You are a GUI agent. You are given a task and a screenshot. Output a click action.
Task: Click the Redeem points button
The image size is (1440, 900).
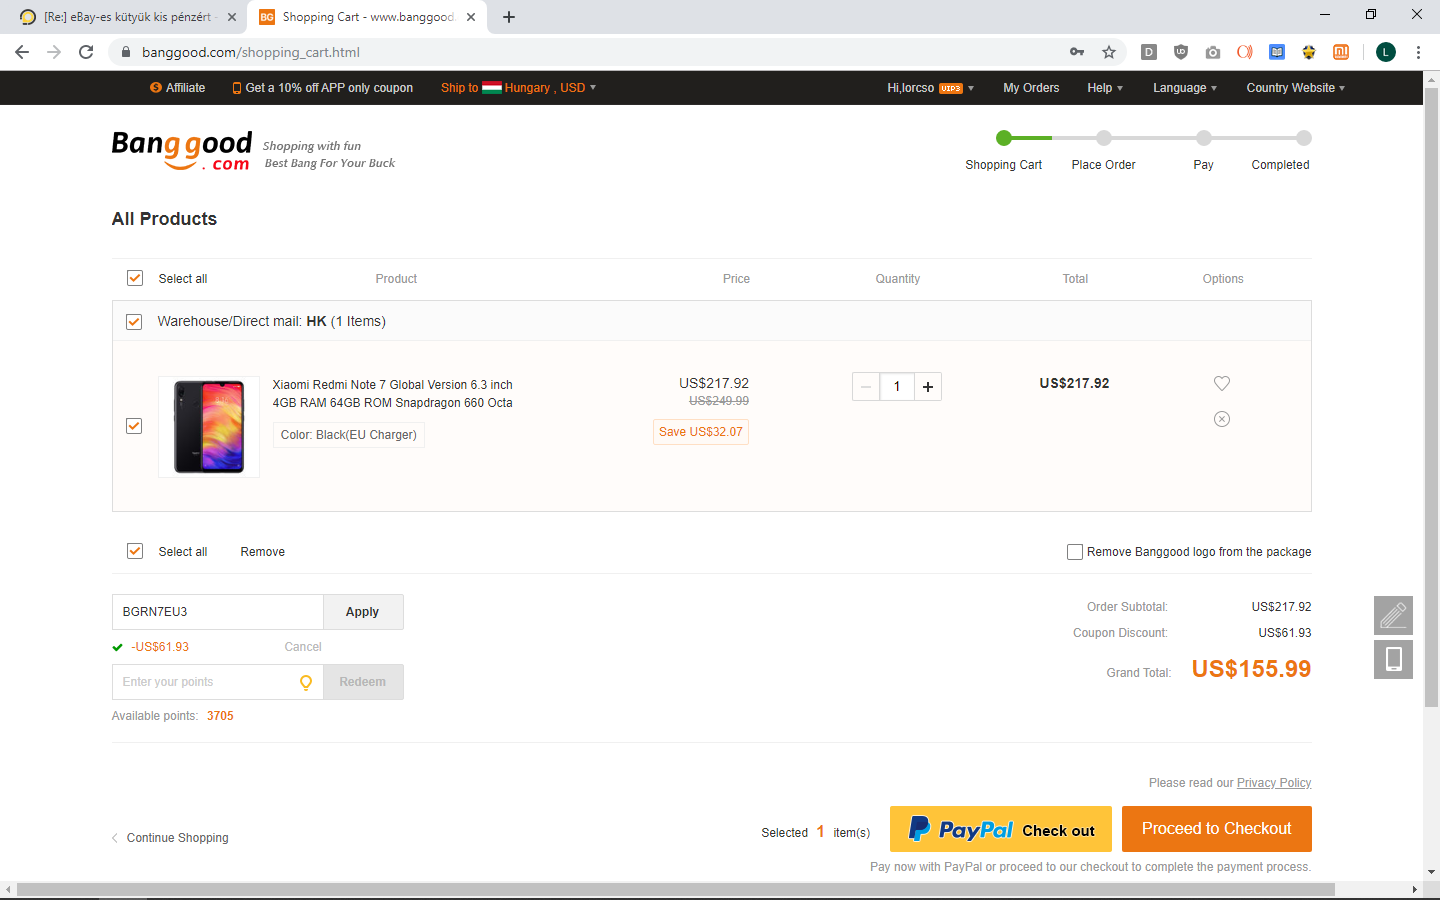click(x=363, y=682)
